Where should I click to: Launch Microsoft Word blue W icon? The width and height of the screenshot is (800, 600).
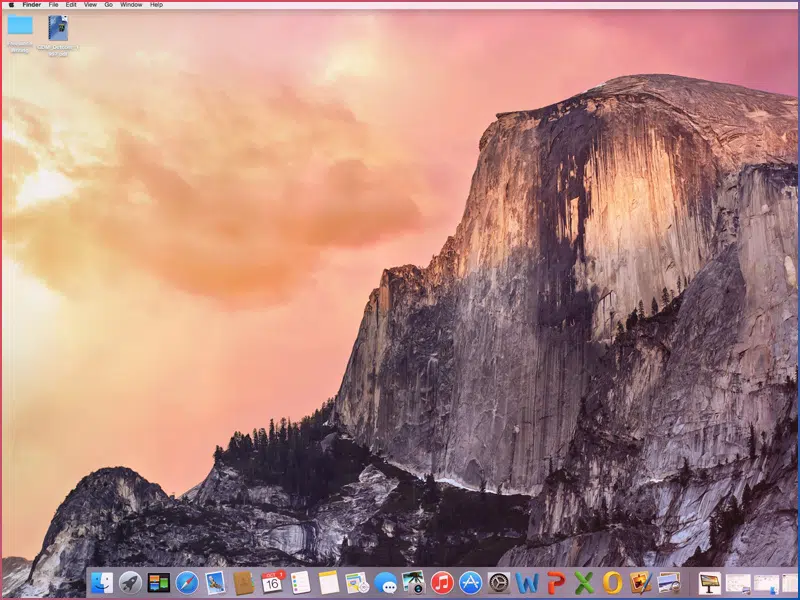(527, 583)
